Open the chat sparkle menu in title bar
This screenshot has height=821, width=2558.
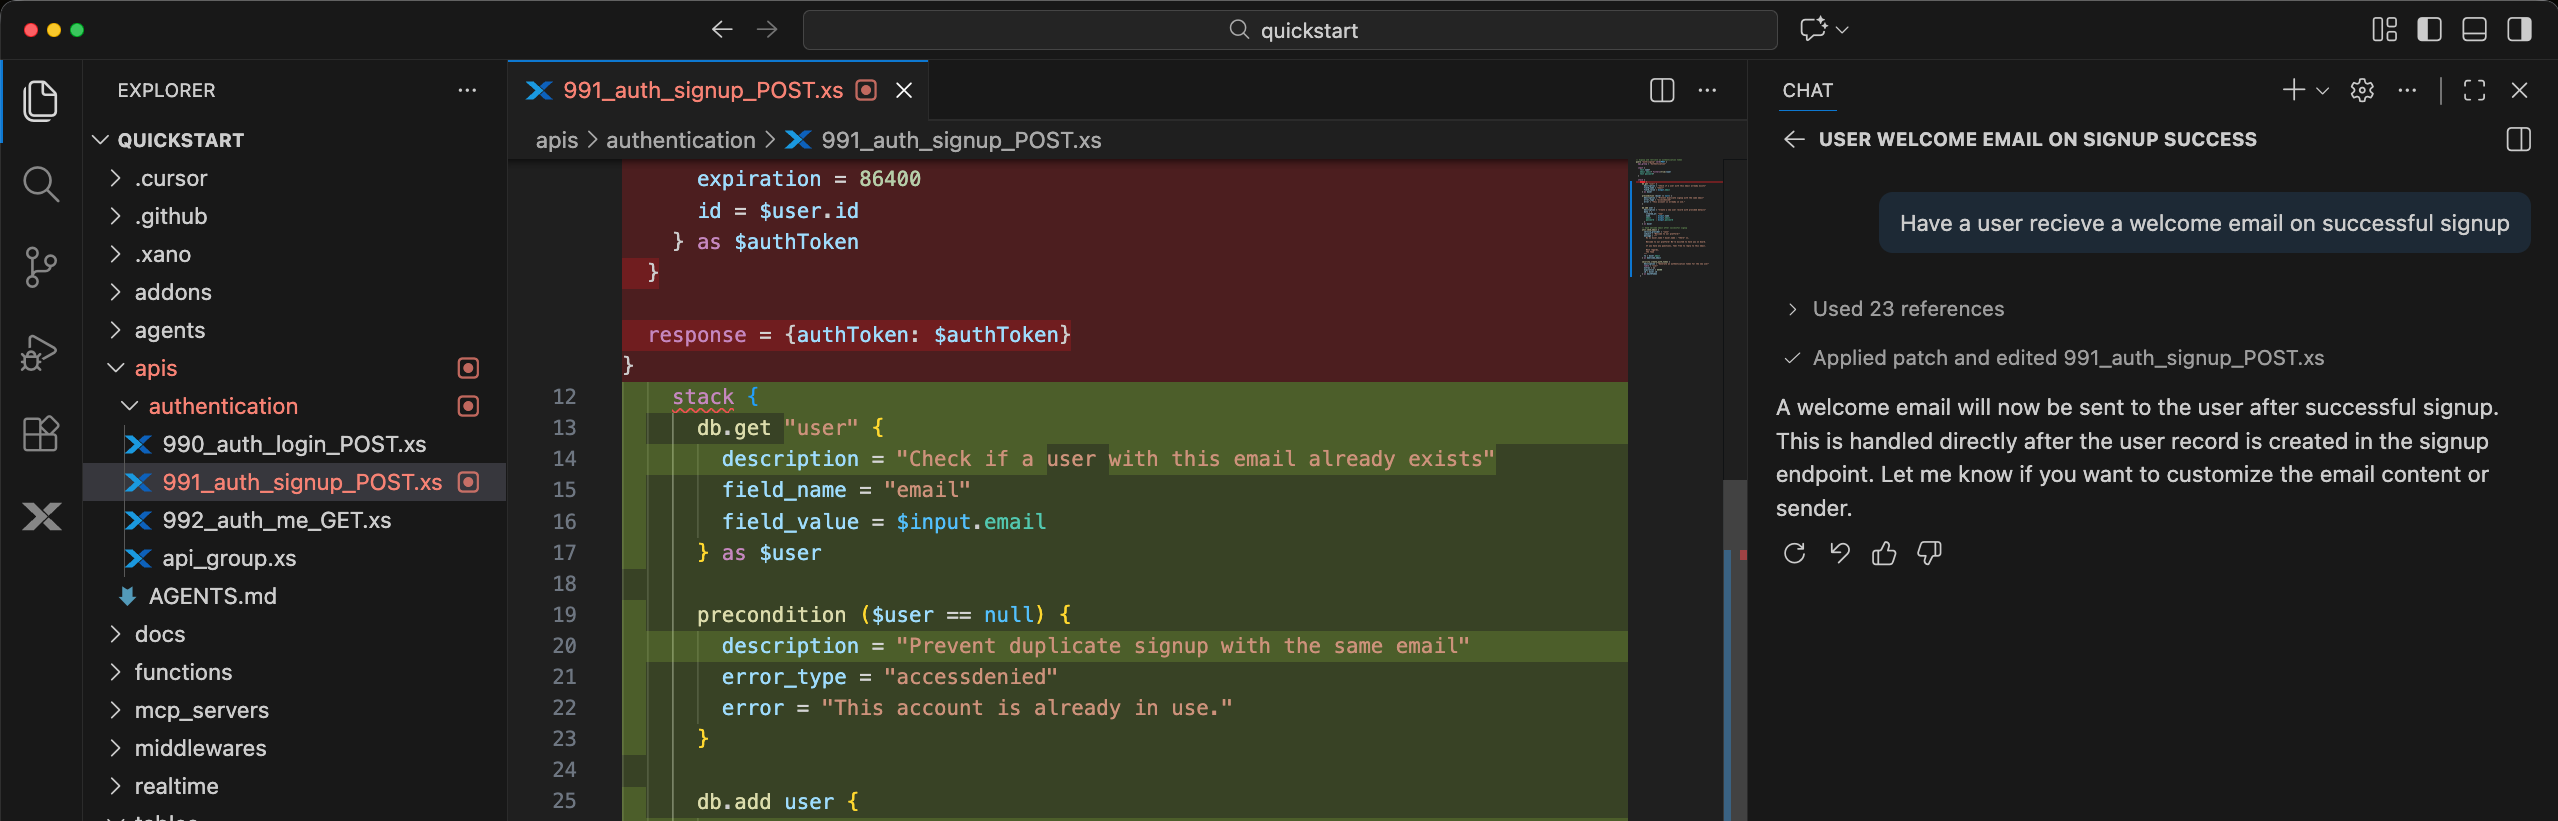coord(1825,30)
